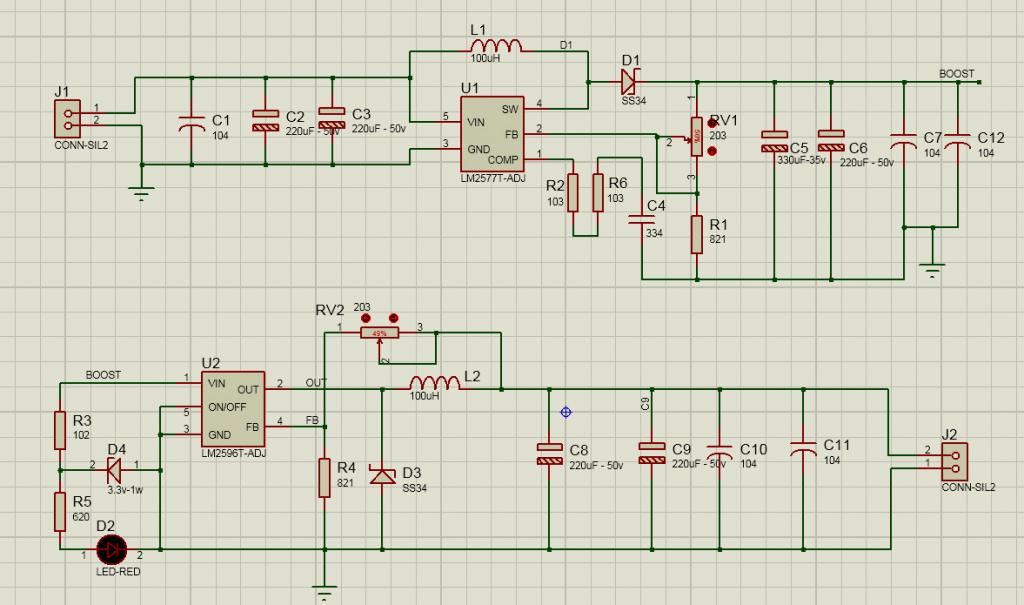Click the 'LED-RED' label under D2
Image resolution: width=1024 pixels, height=605 pixels.
[x=118, y=572]
